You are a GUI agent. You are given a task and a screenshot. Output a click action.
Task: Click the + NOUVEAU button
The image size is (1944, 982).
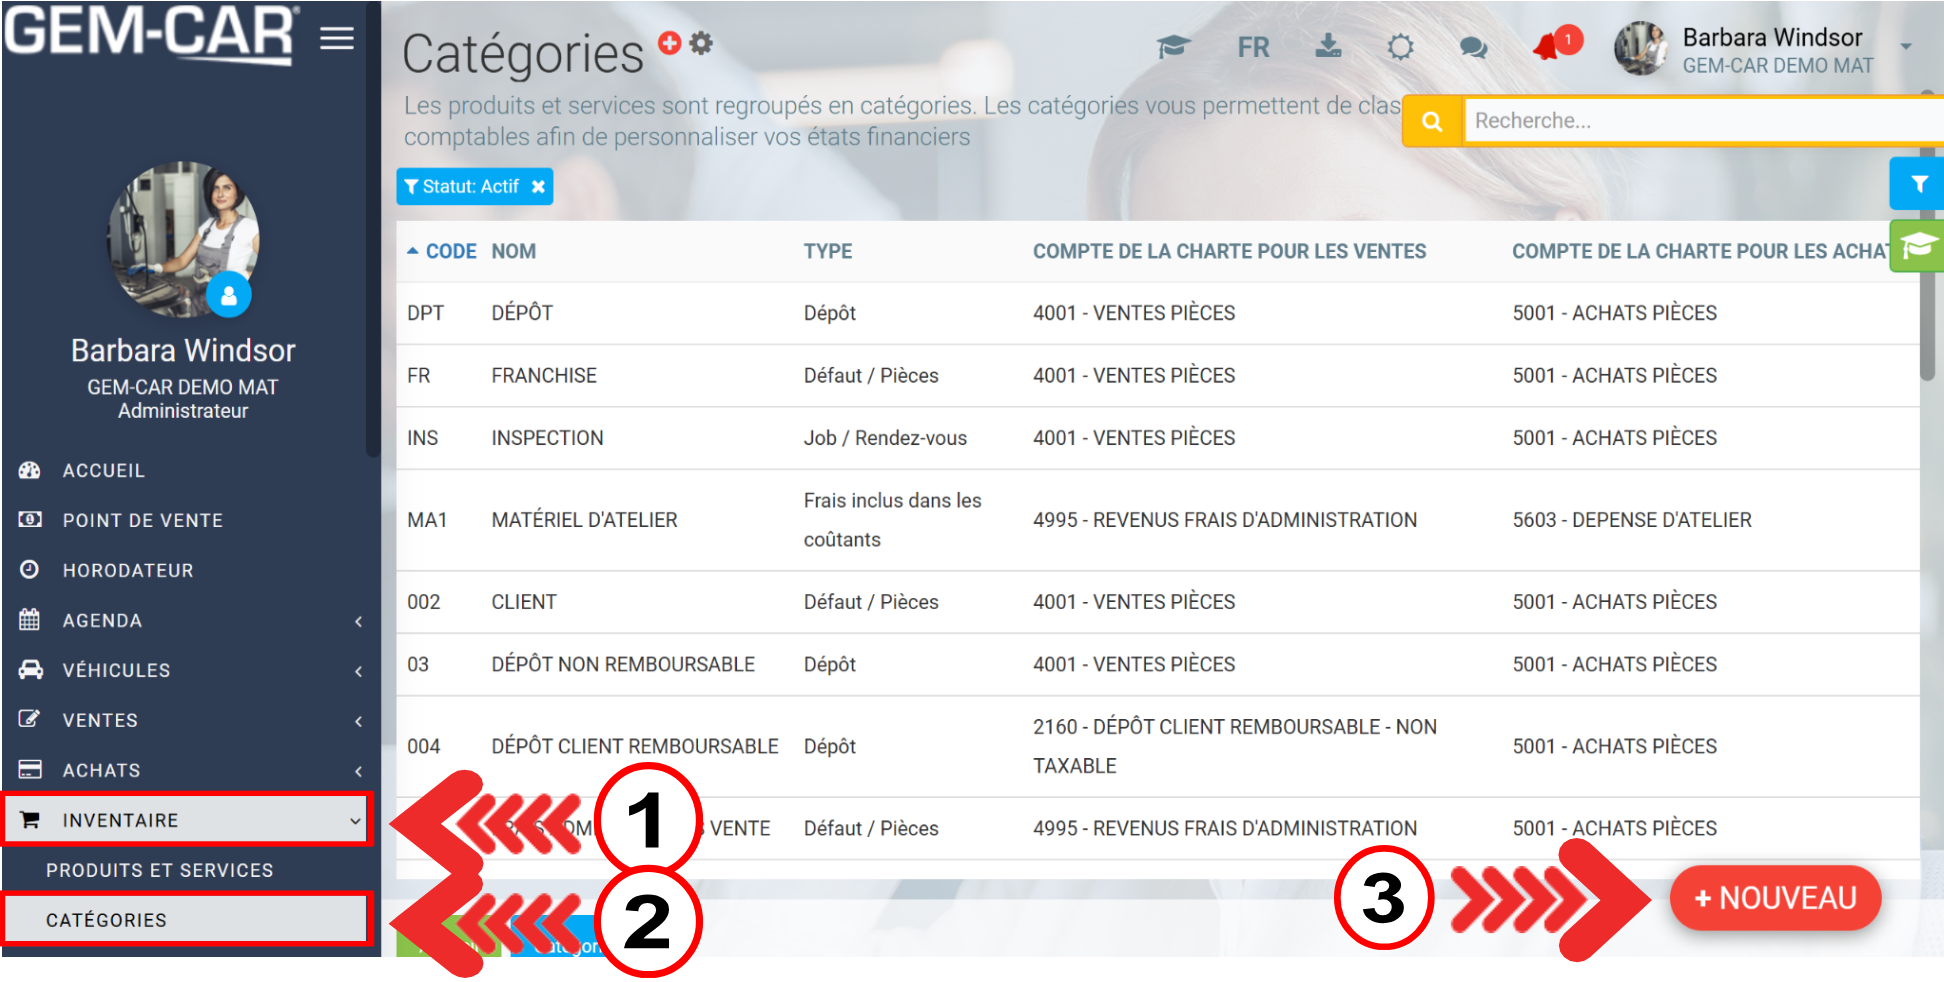[x=1775, y=898]
